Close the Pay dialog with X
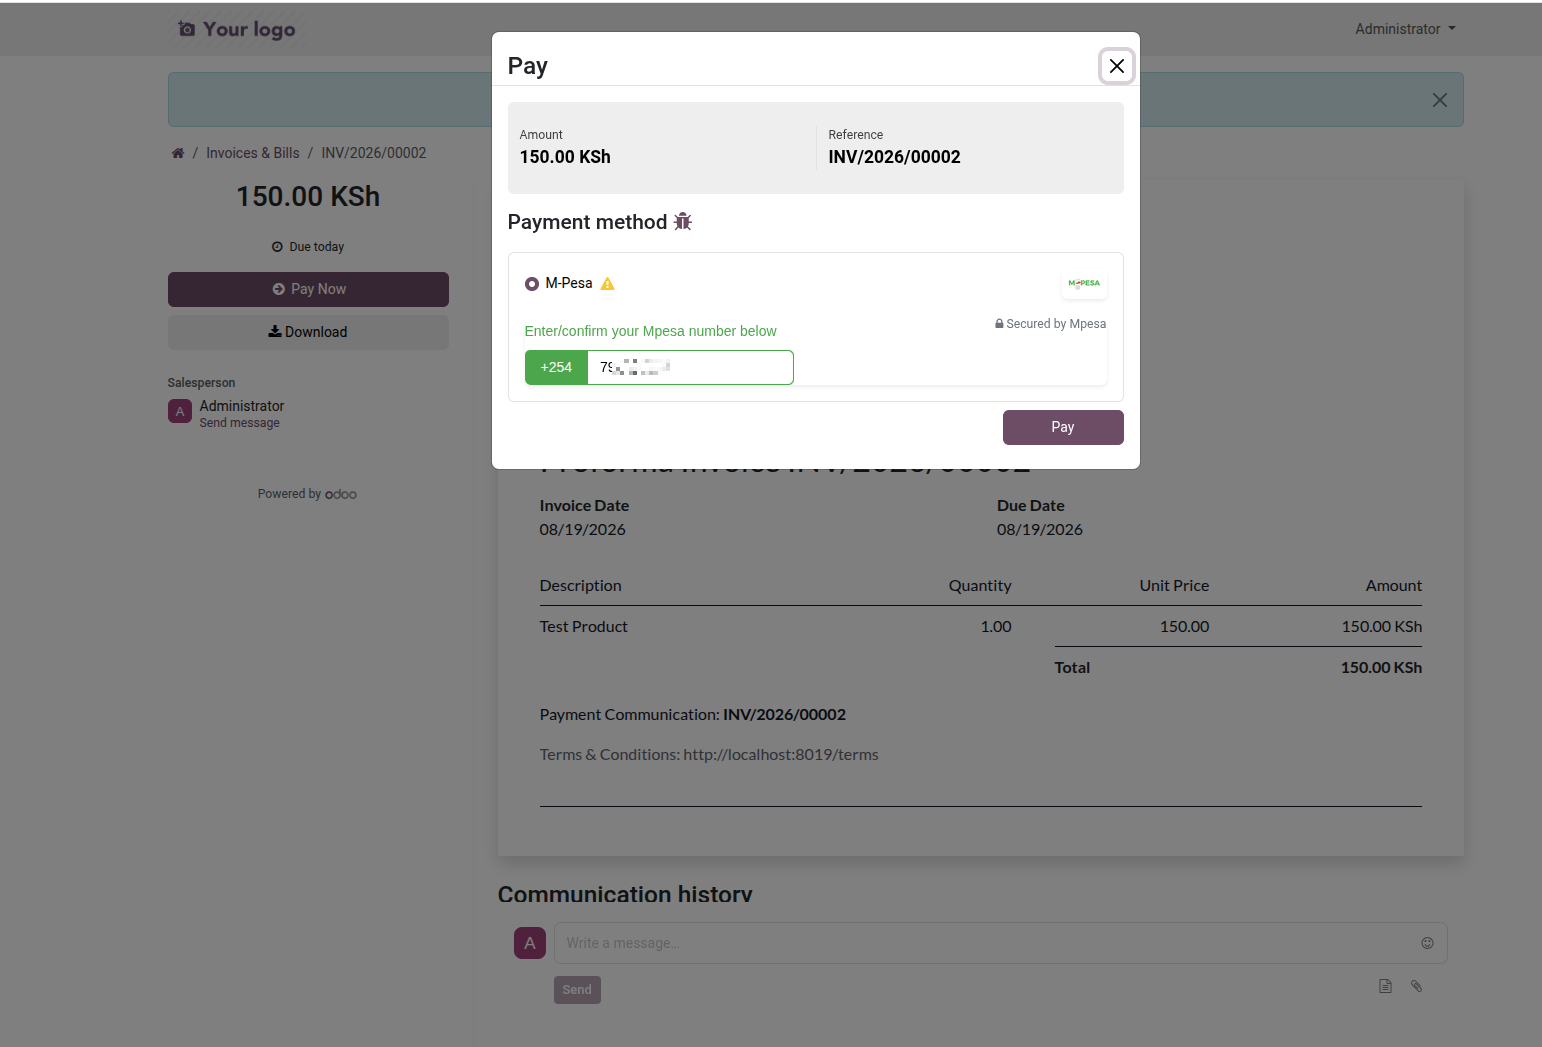The height and width of the screenshot is (1047, 1542). (1117, 66)
